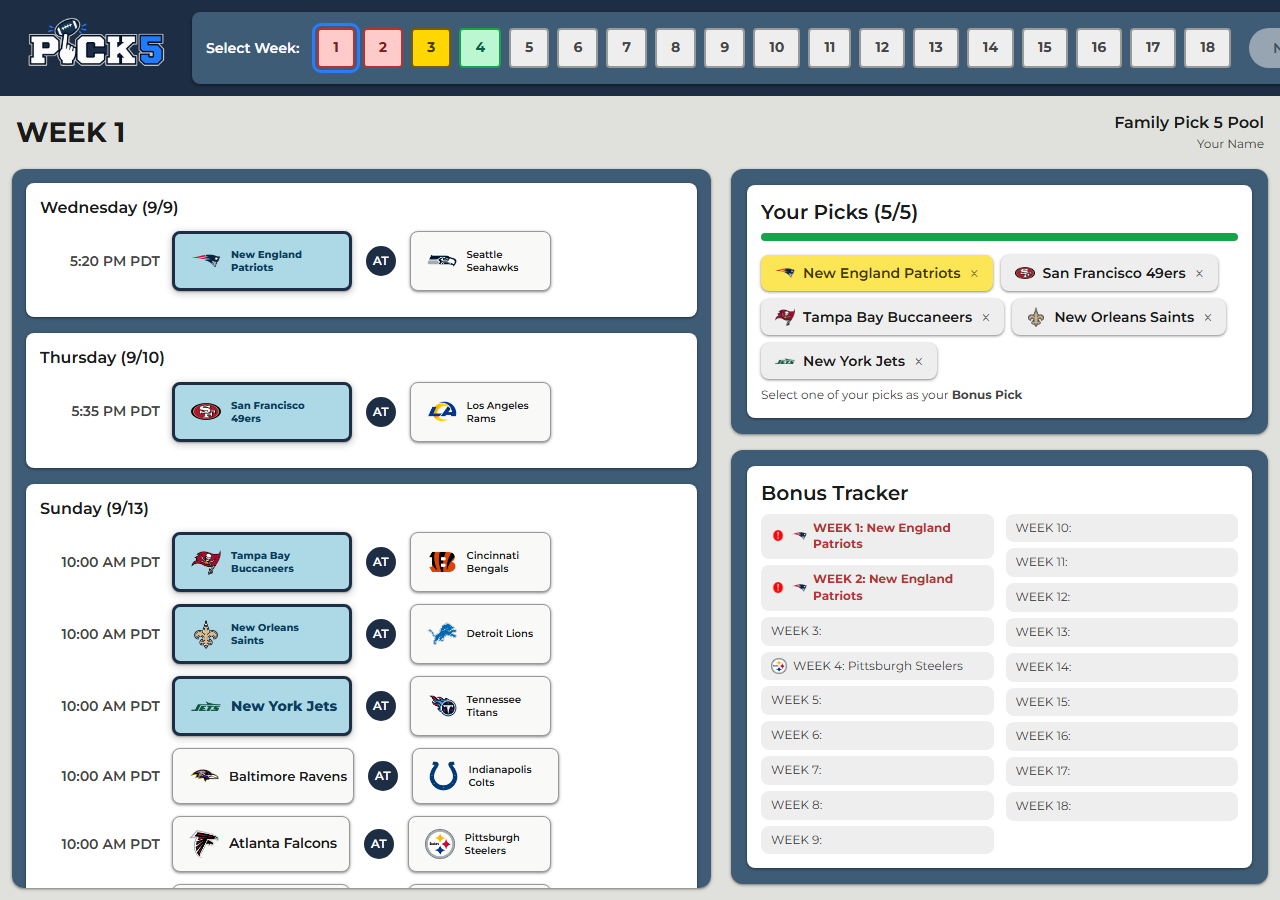Click the Week 18 bonus tracker slot

[1122, 806]
